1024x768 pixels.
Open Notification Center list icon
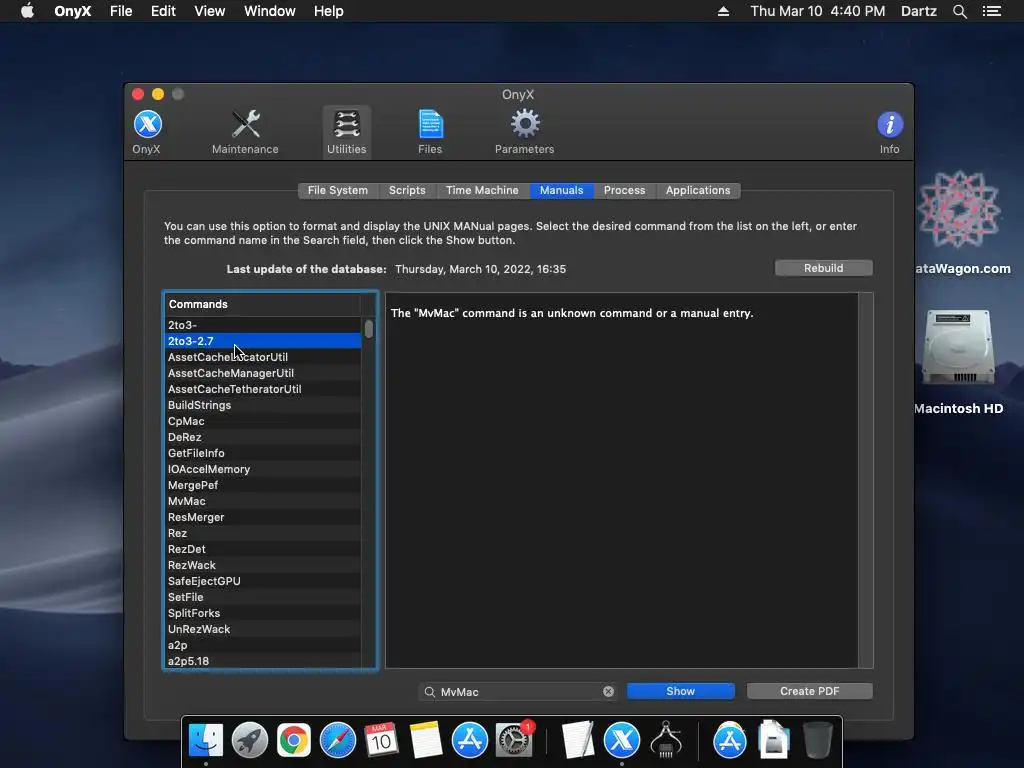992,11
